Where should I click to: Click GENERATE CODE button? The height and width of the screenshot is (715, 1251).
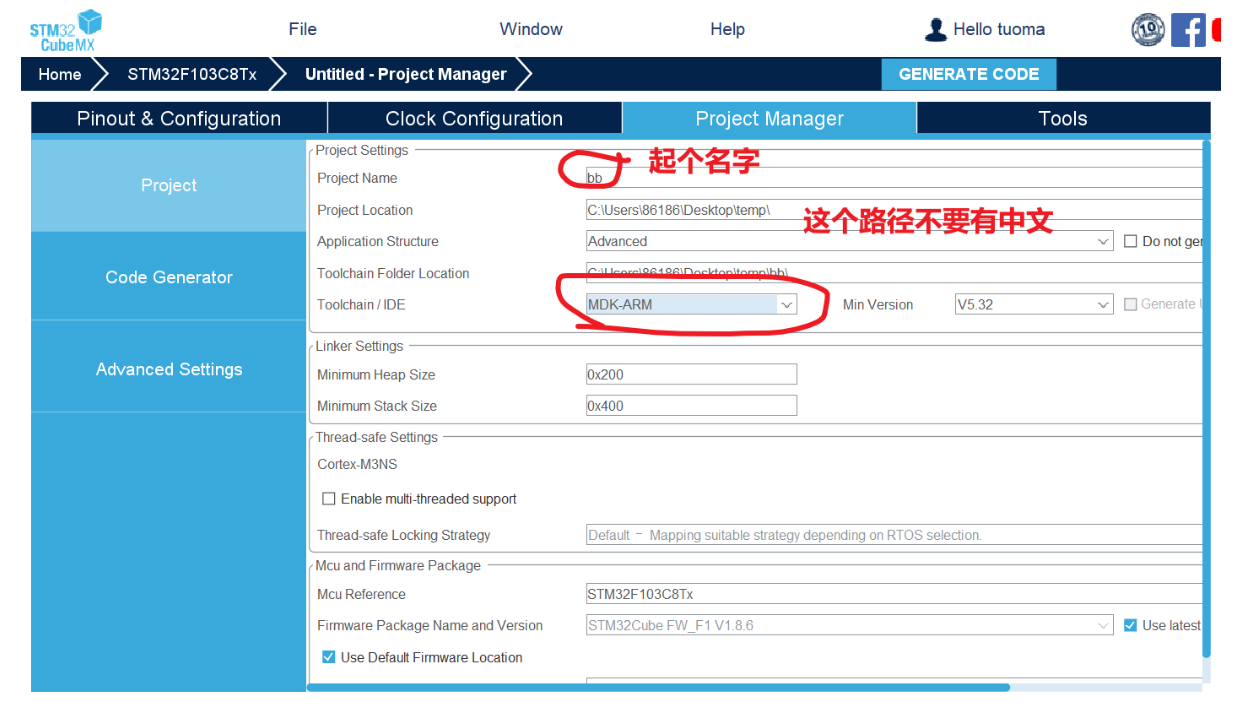click(x=968, y=74)
